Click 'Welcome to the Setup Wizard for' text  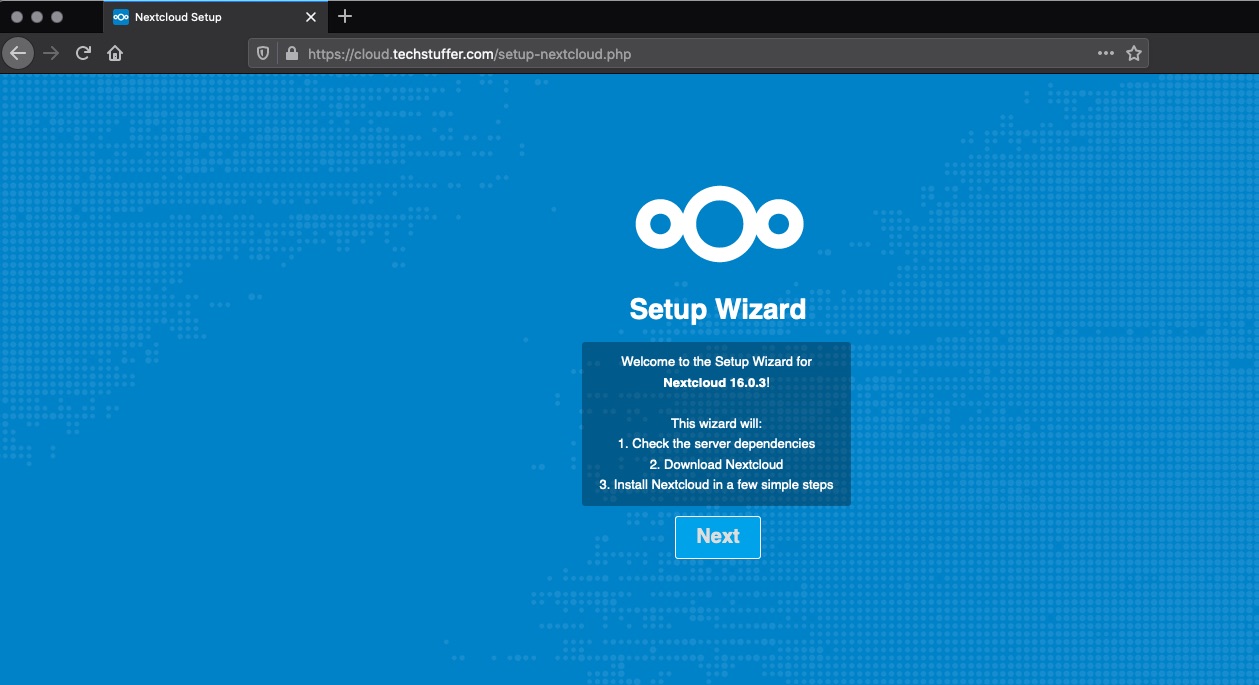point(716,361)
